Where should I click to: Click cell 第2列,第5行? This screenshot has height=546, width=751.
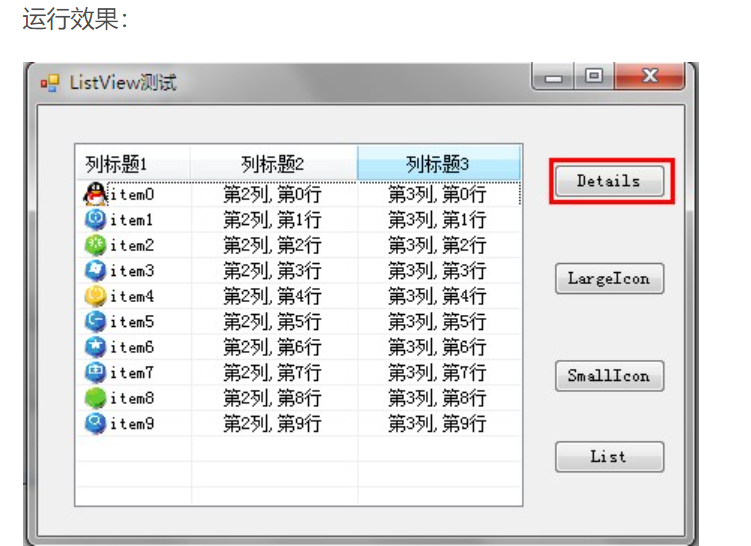[x=273, y=321]
